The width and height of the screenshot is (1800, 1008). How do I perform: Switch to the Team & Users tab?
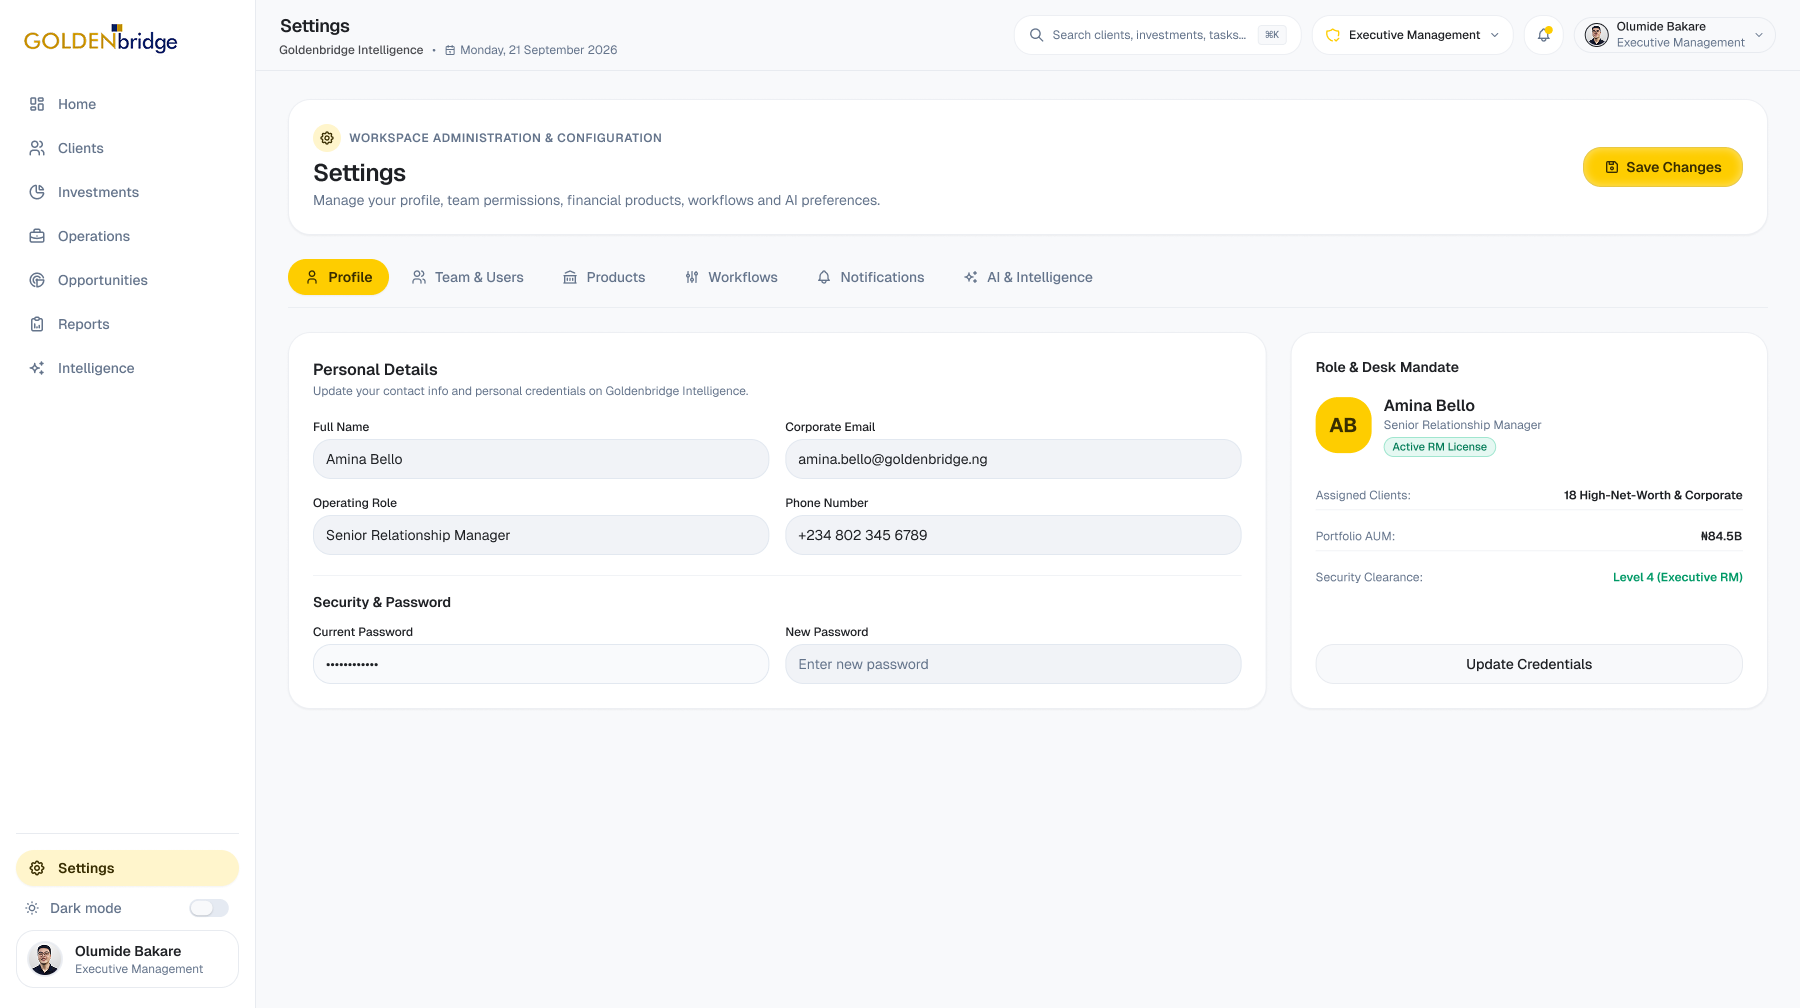(x=468, y=277)
